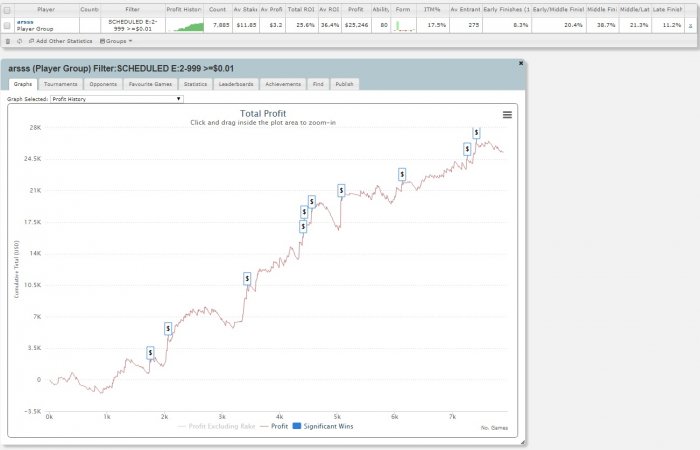Click the $ marker just after 2k games
The image size is (700, 450).
tap(168, 329)
